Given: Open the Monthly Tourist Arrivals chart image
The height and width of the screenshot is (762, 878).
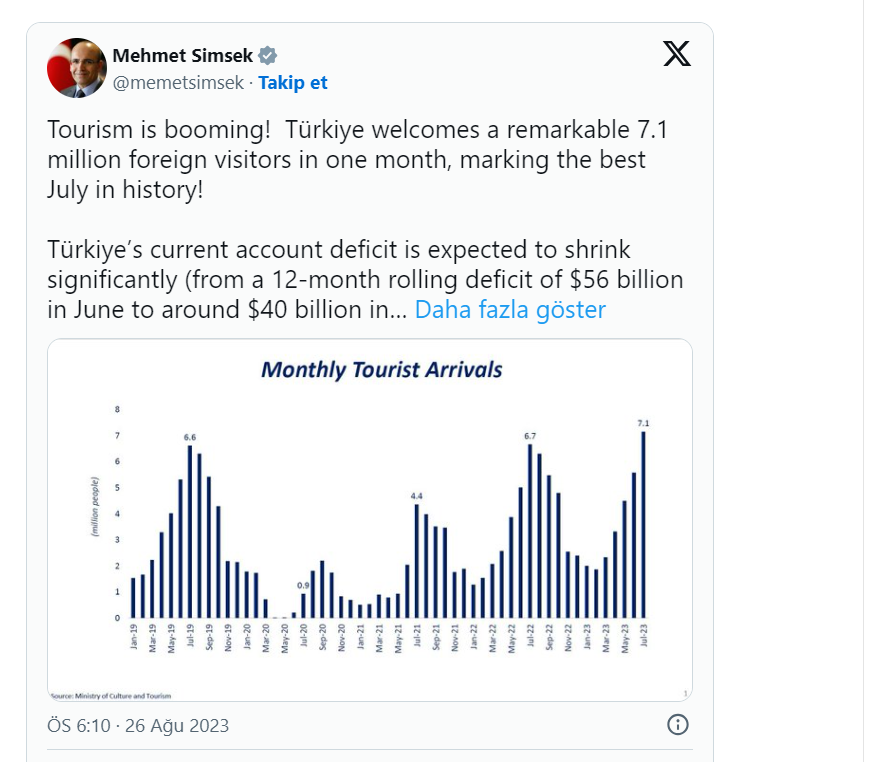Looking at the screenshot, I should 370,520.
